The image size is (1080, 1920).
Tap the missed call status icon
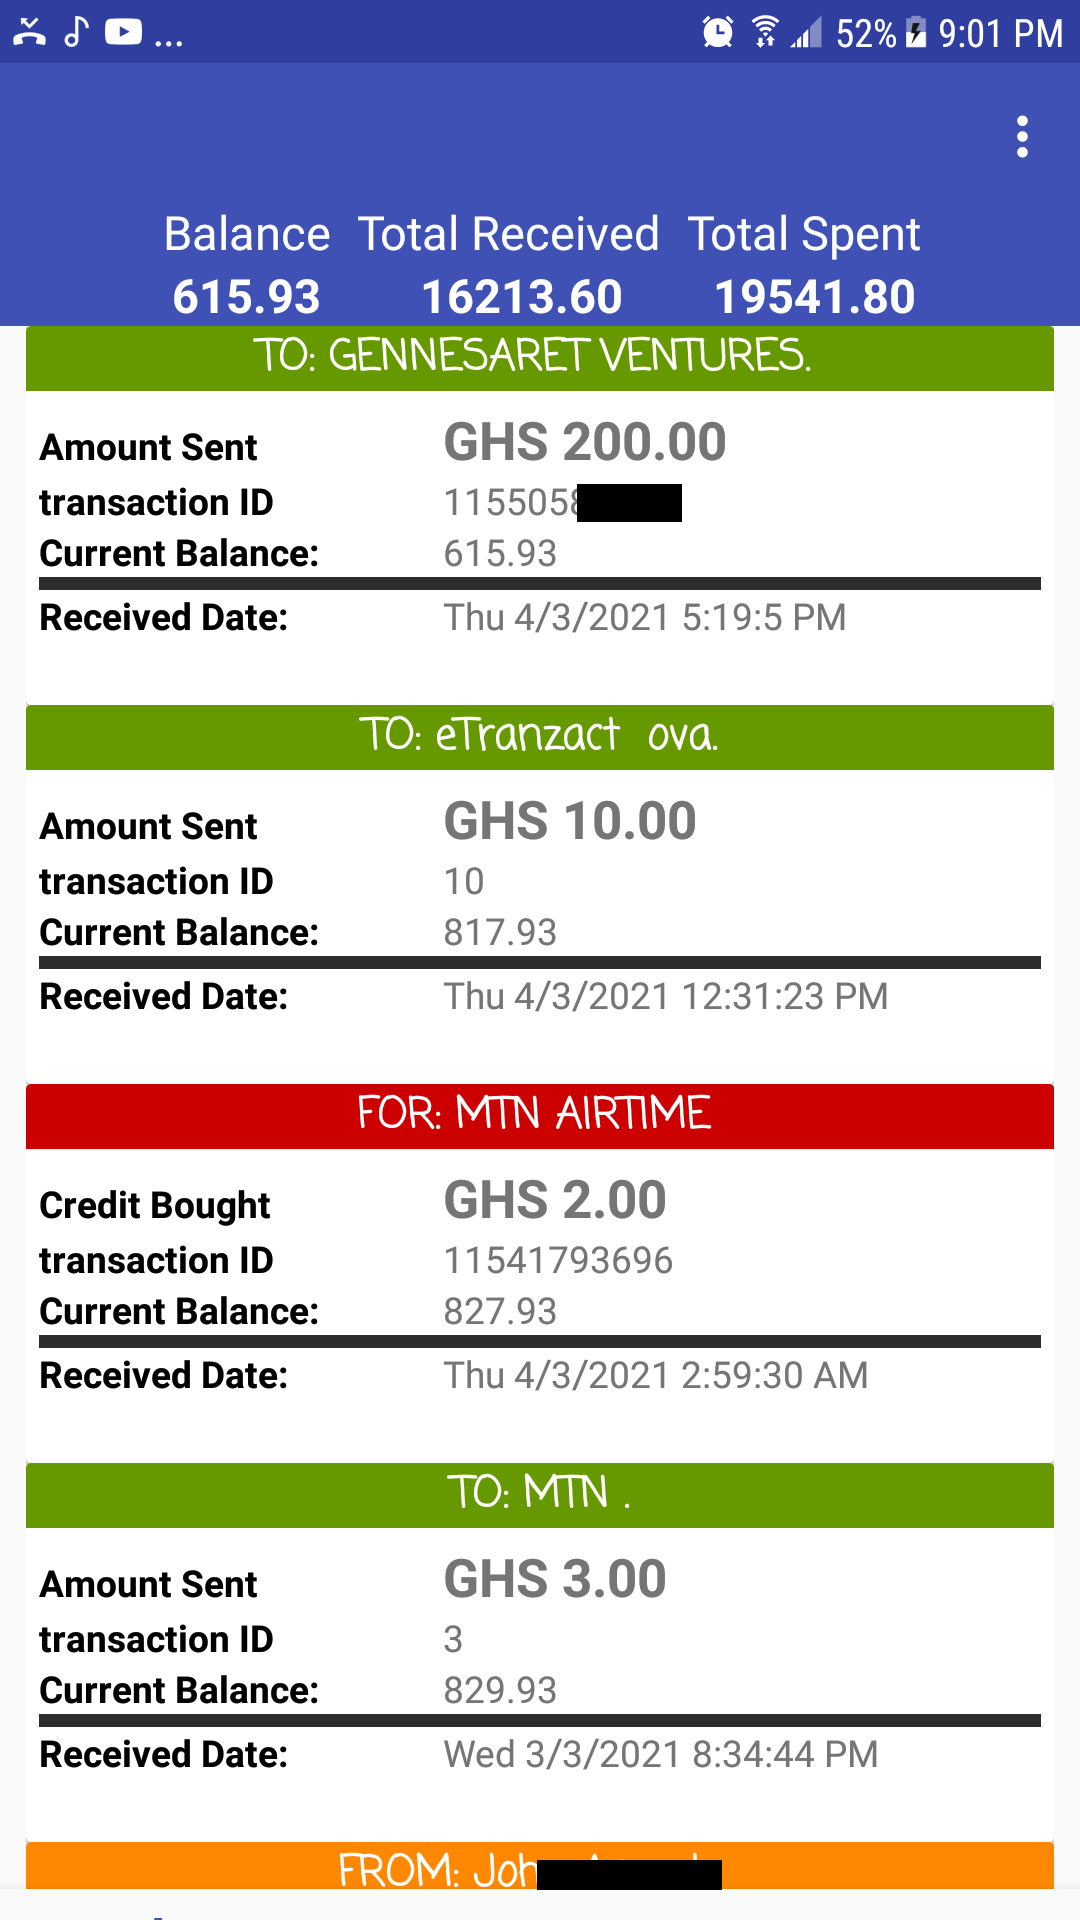(30, 33)
